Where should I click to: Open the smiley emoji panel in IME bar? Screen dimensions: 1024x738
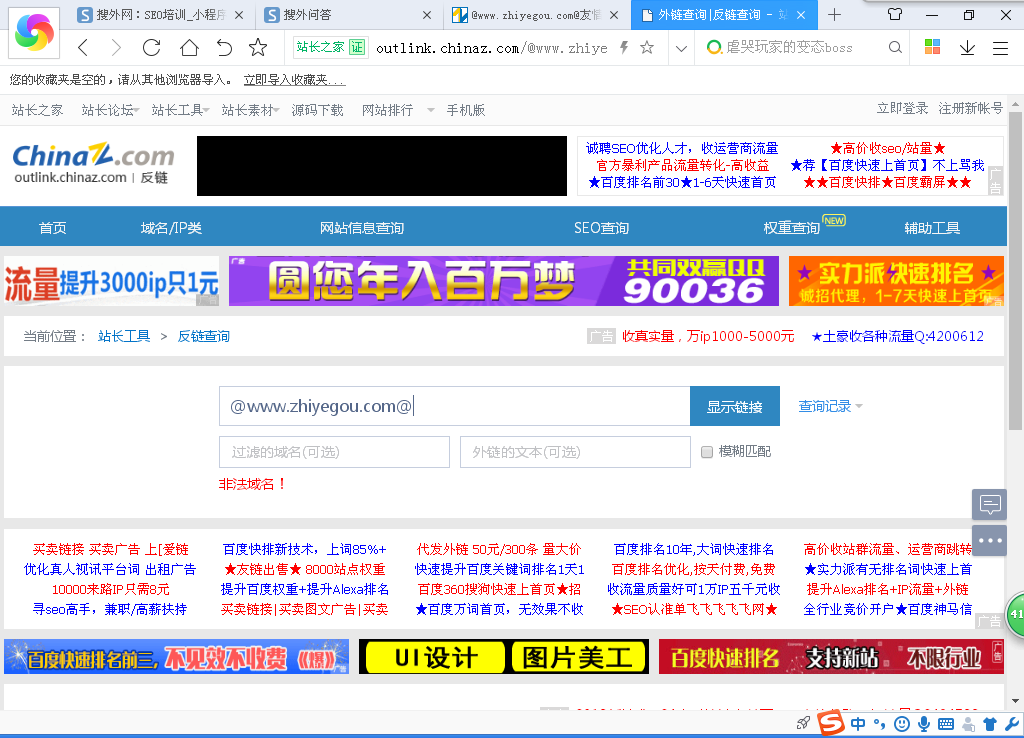[x=902, y=724]
